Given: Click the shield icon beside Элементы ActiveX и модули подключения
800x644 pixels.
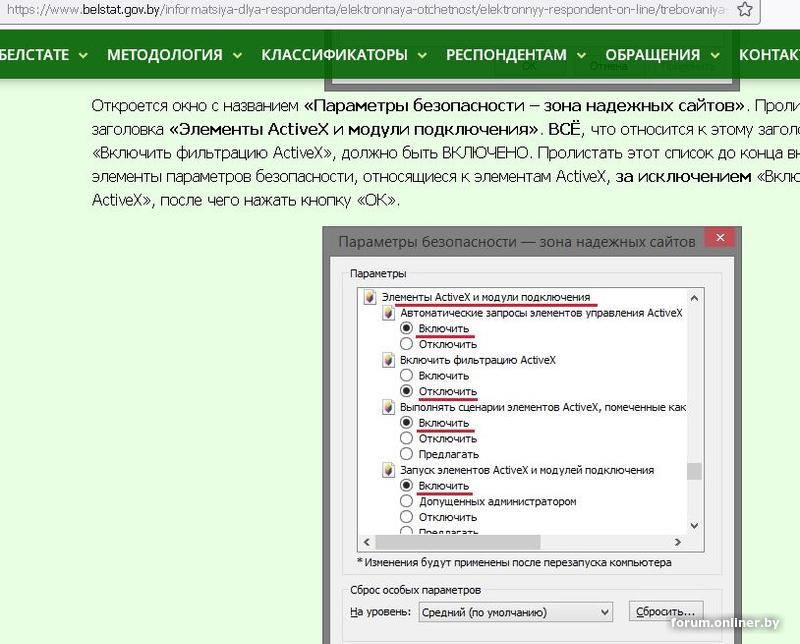Looking at the screenshot, I should pos(369,297).
